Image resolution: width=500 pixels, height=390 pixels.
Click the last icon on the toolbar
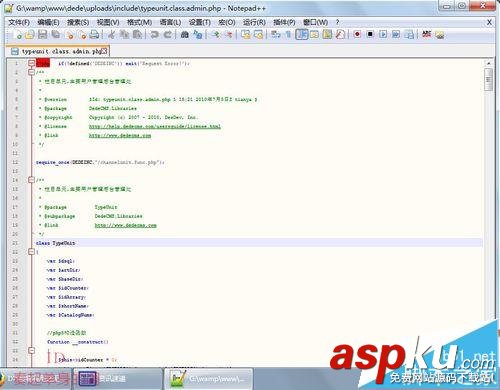[440, 34]
